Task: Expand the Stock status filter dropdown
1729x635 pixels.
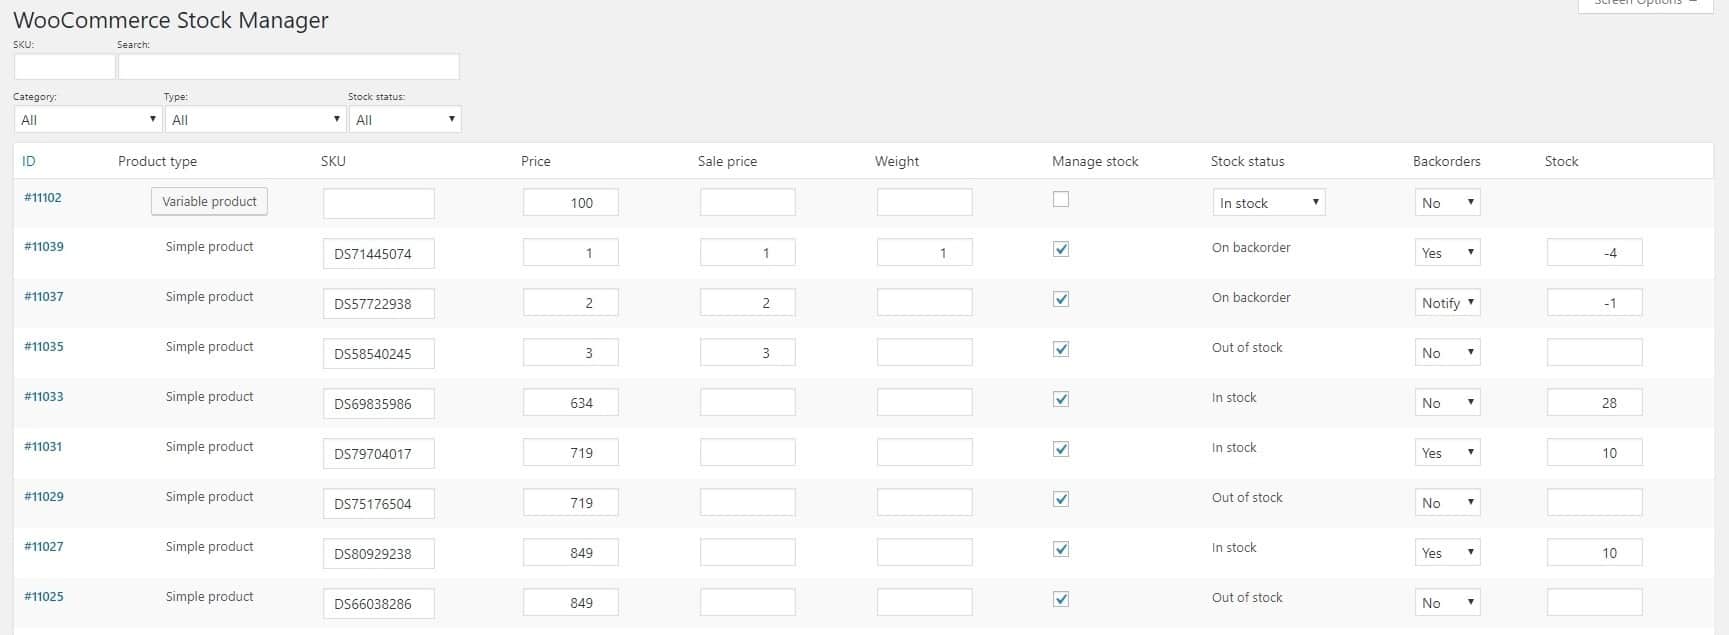Action: 404,119
